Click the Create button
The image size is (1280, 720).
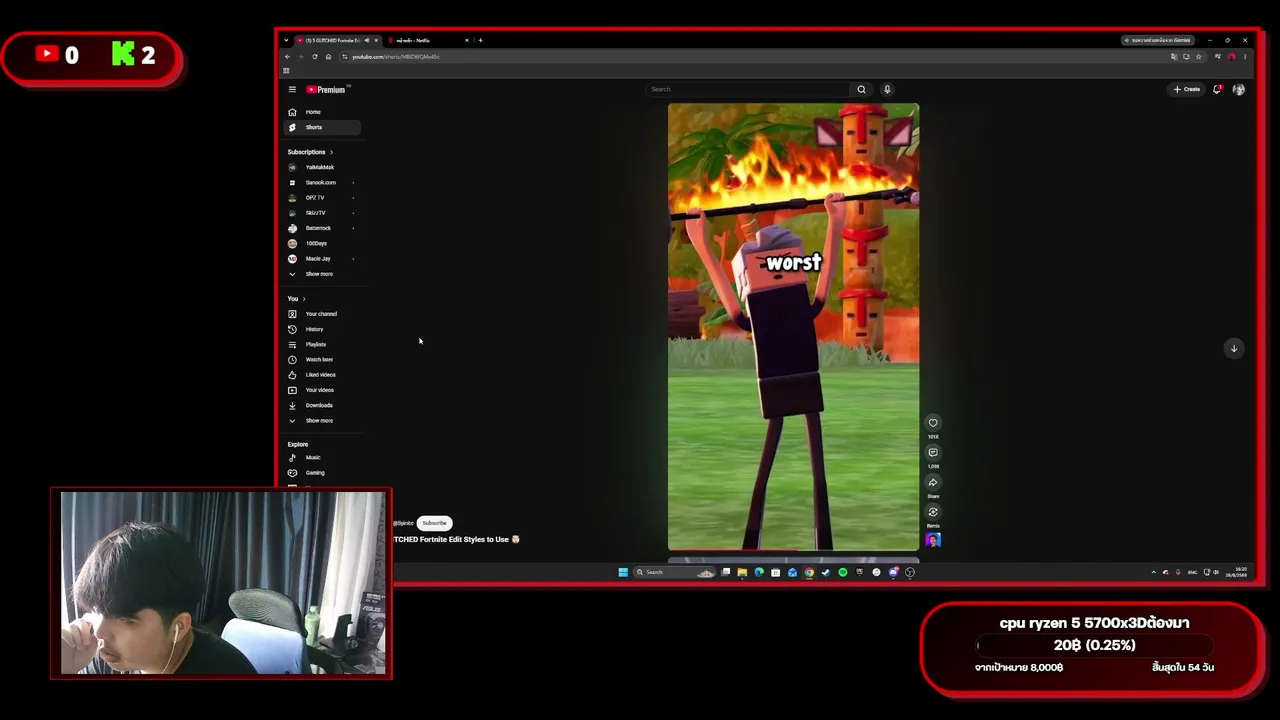1188,89
